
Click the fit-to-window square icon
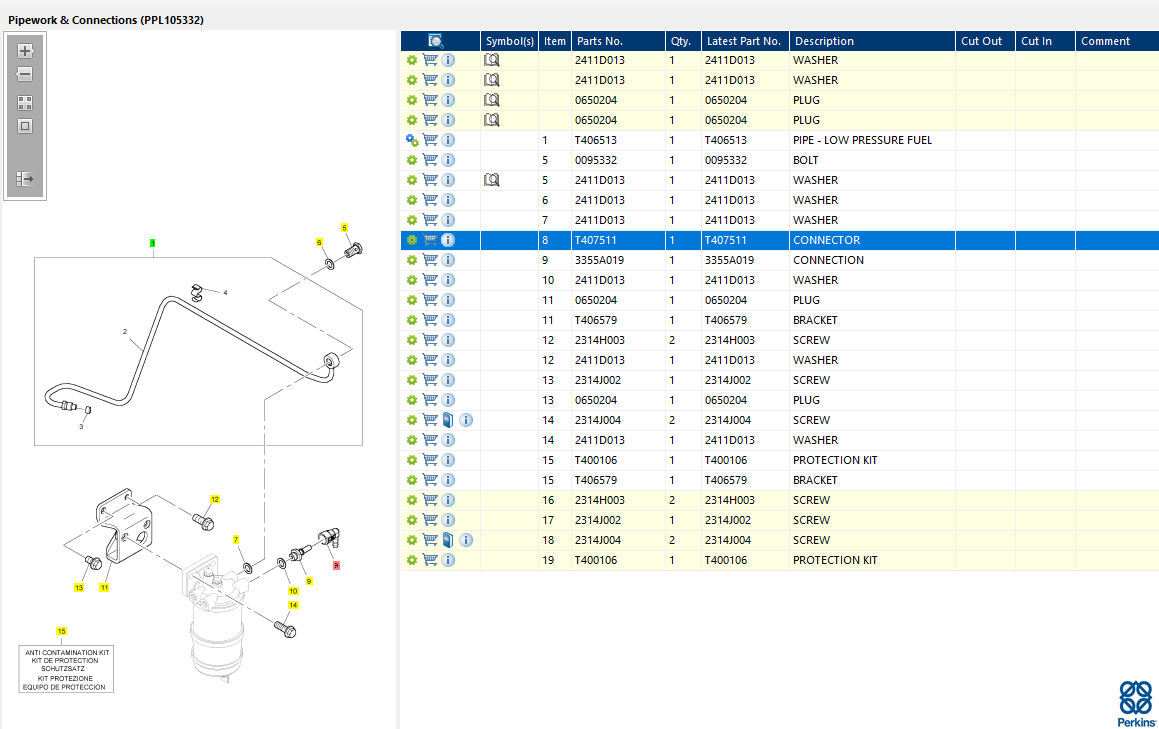tap(25, 126)
